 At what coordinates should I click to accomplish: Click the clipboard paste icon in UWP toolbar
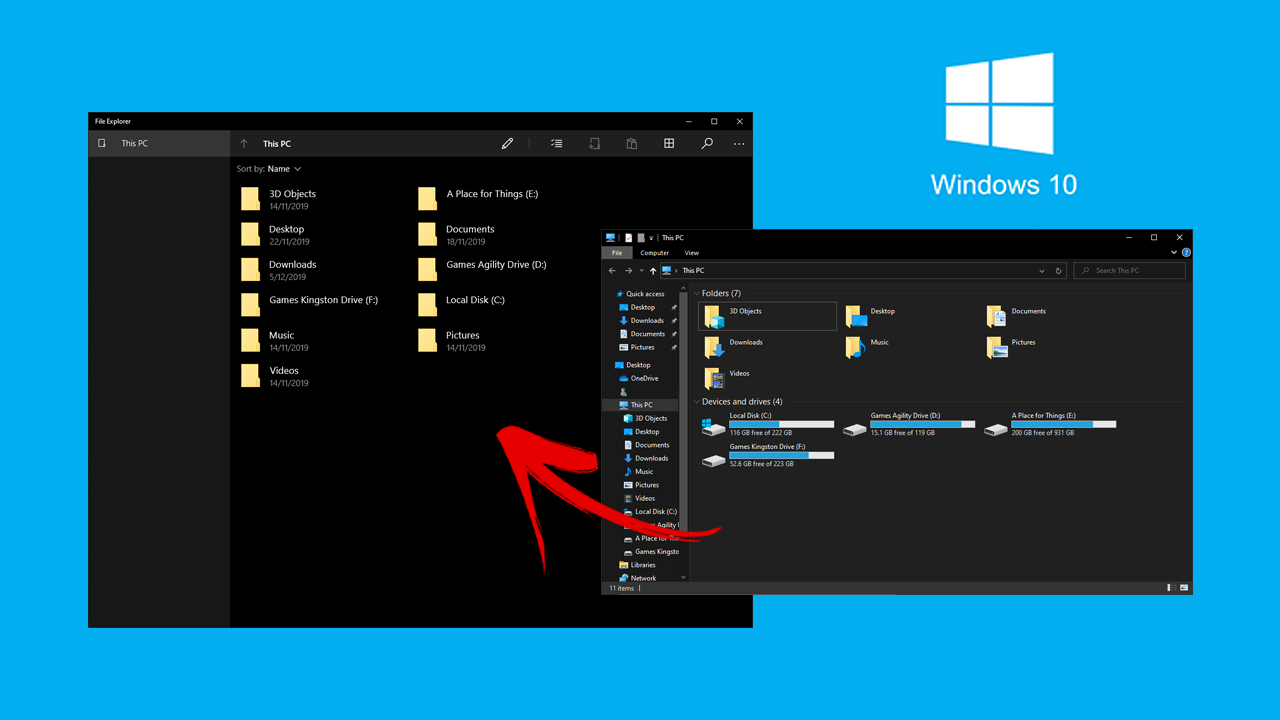tap(632, 144)
